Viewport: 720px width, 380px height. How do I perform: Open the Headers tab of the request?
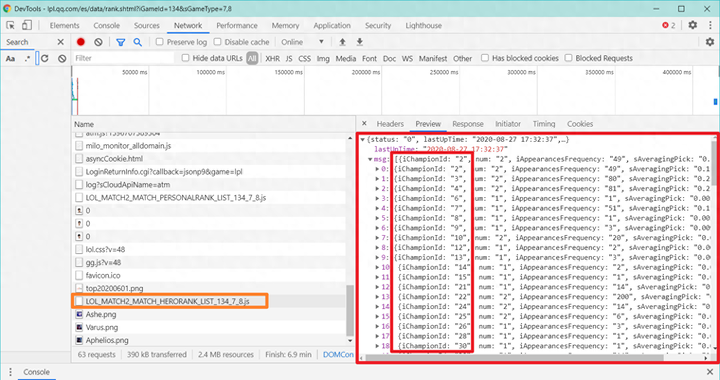tap(390, 124)
